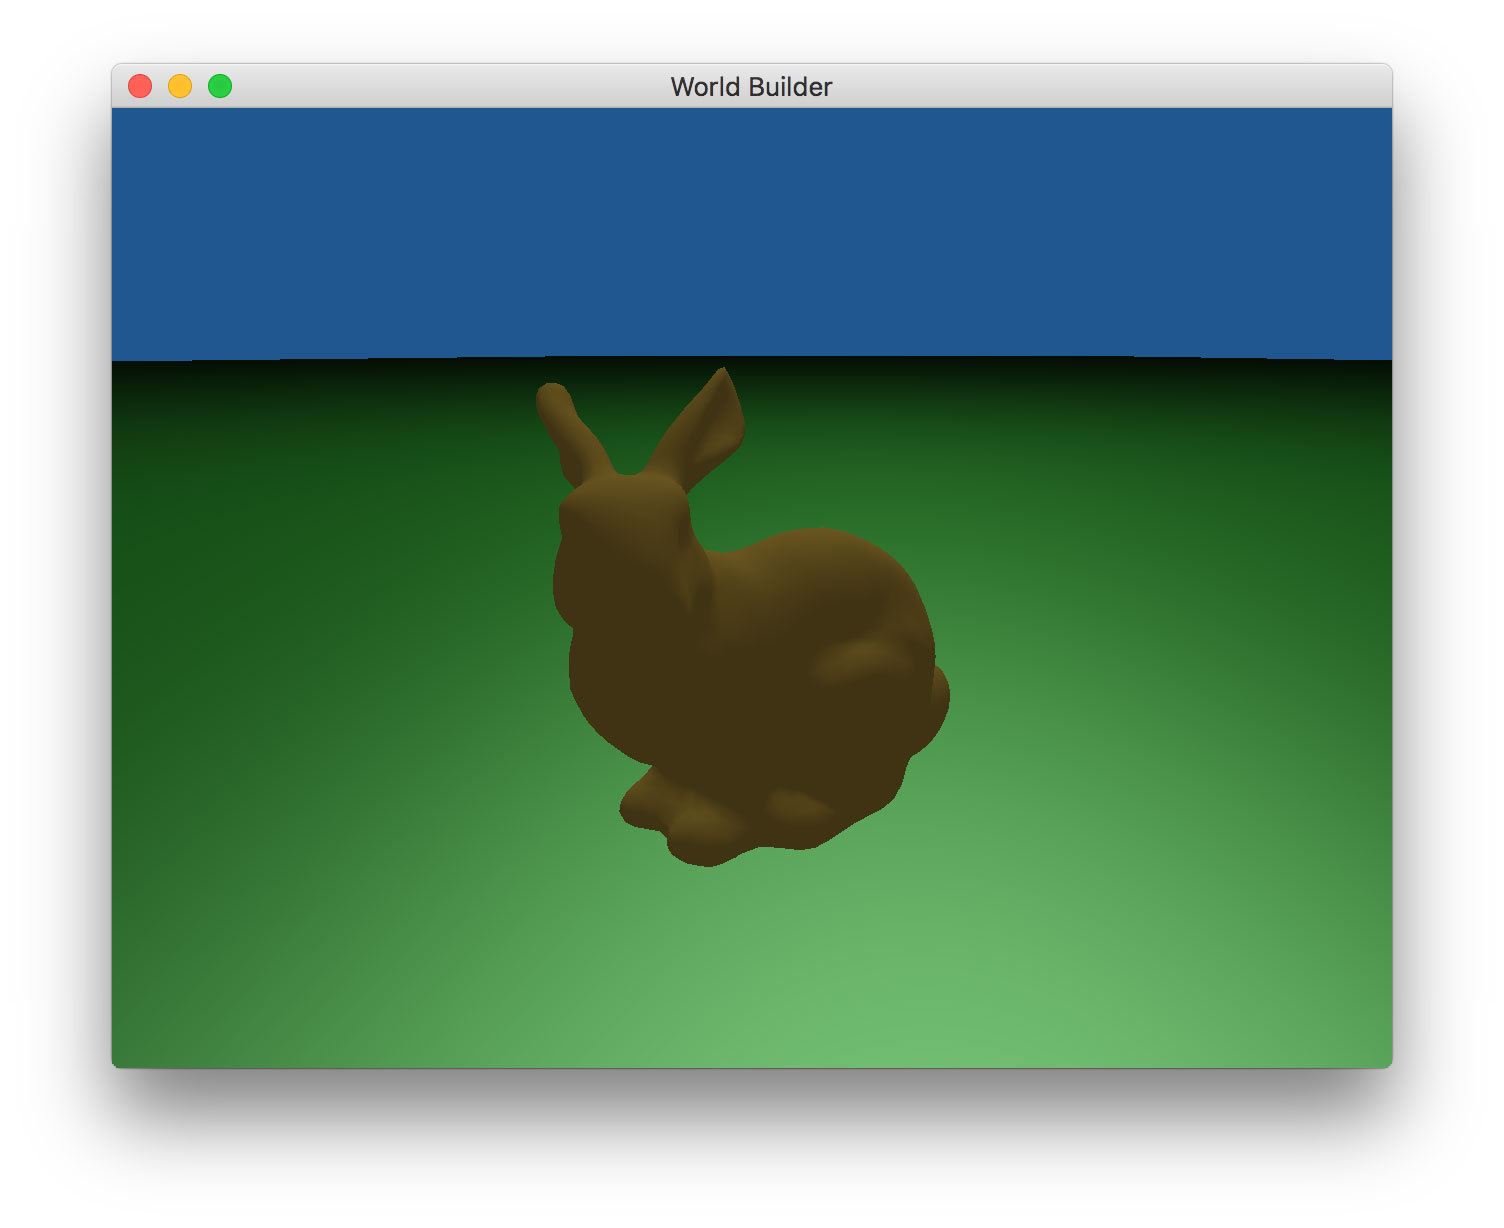Maximize the World Builder window
This screenshot has width=1504, height=1228.
[220, 86]
